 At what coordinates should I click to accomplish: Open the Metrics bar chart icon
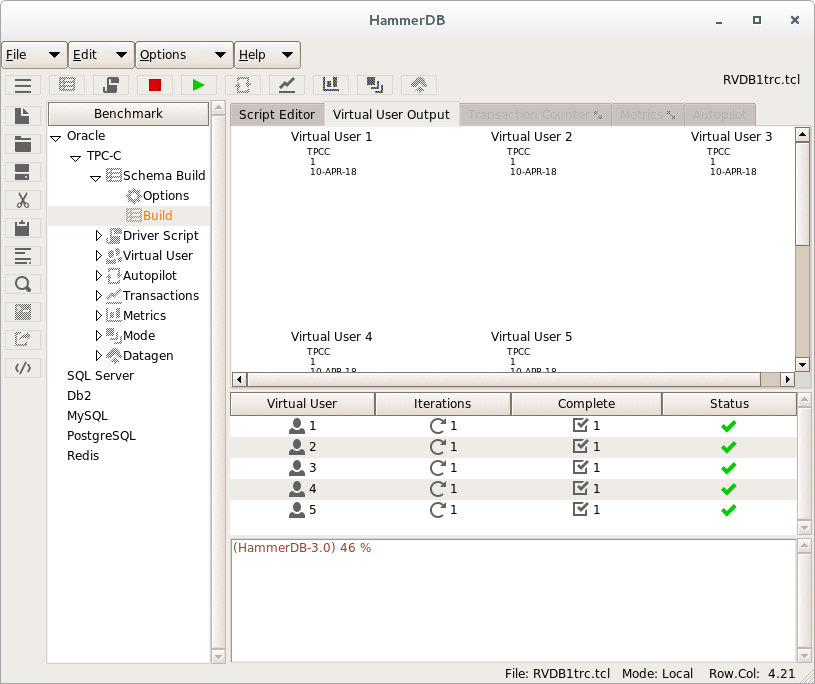[x=331, y=85]
